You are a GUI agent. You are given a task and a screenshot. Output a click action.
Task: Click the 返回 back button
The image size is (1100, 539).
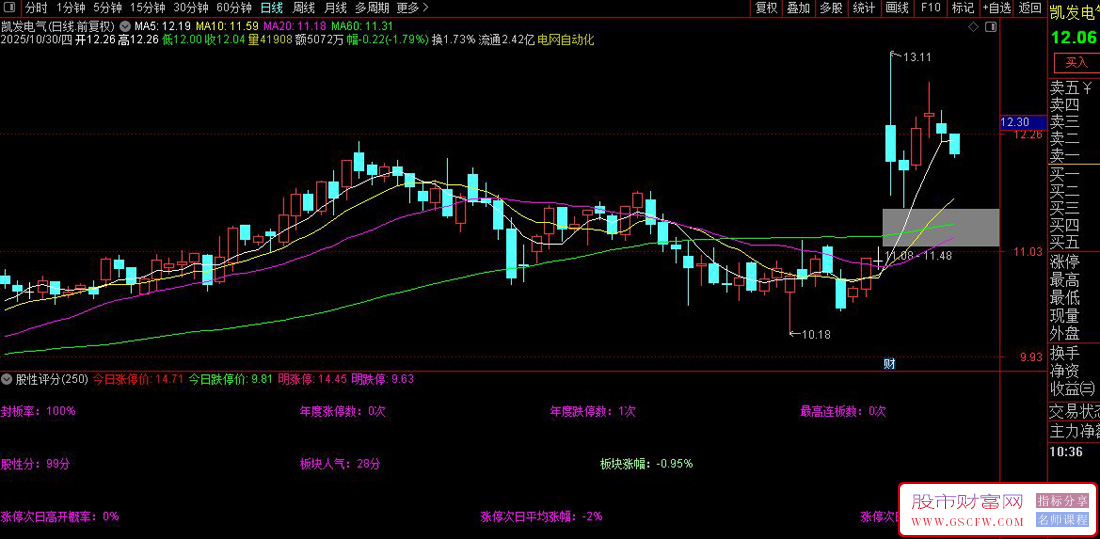tap(1030, 8)
